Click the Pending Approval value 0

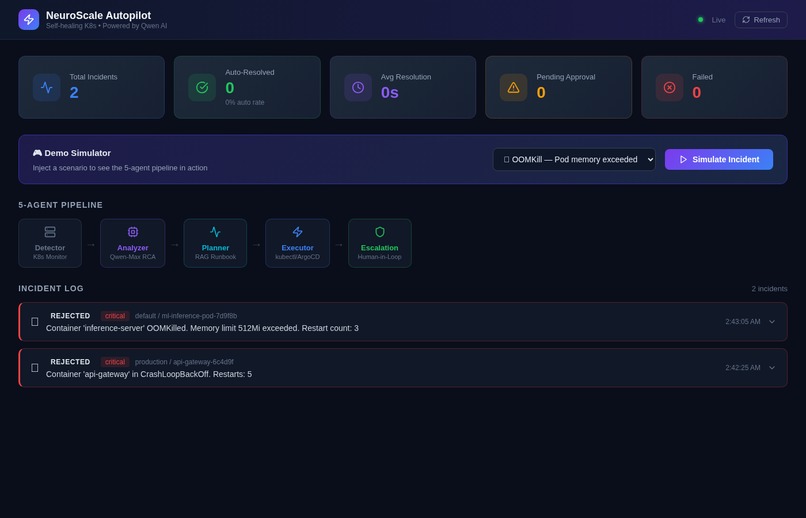pos(541,92)
